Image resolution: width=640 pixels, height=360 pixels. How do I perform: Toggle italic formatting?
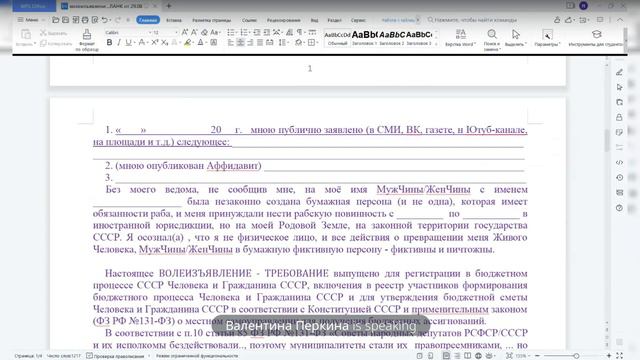pos(119,42)
